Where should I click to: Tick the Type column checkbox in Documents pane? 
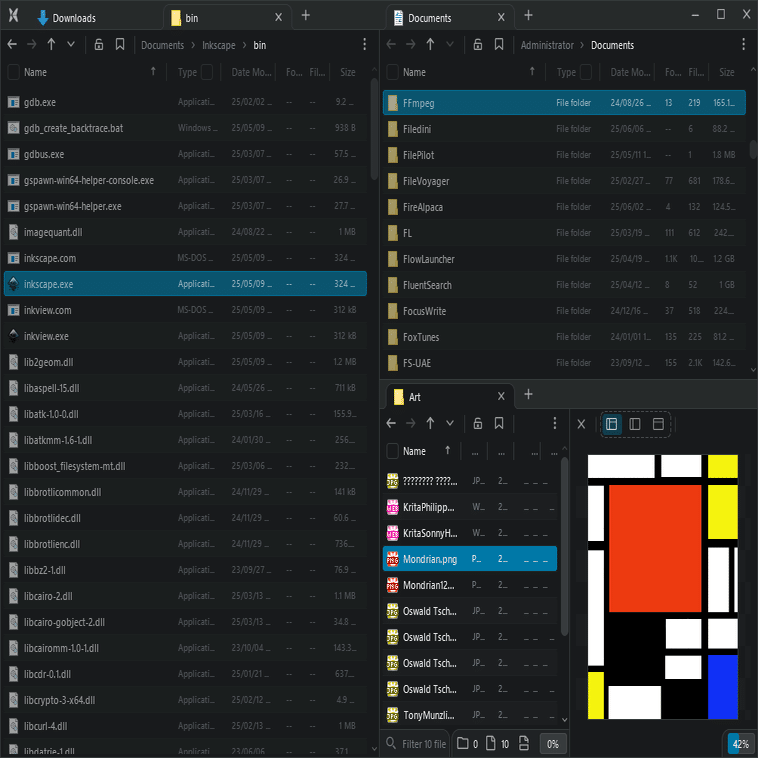pyautogui.click(x=585, y=72)
